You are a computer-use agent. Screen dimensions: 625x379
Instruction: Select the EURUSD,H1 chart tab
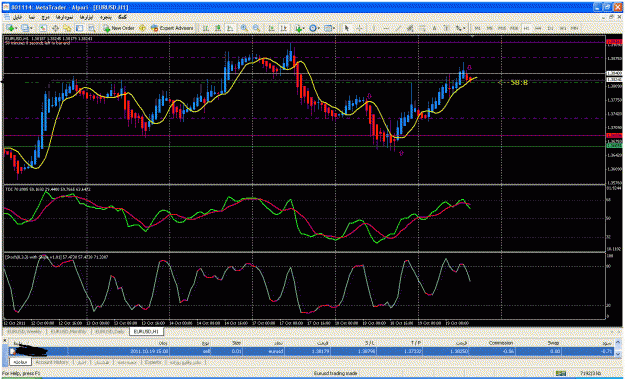click(x=146, y=332)
